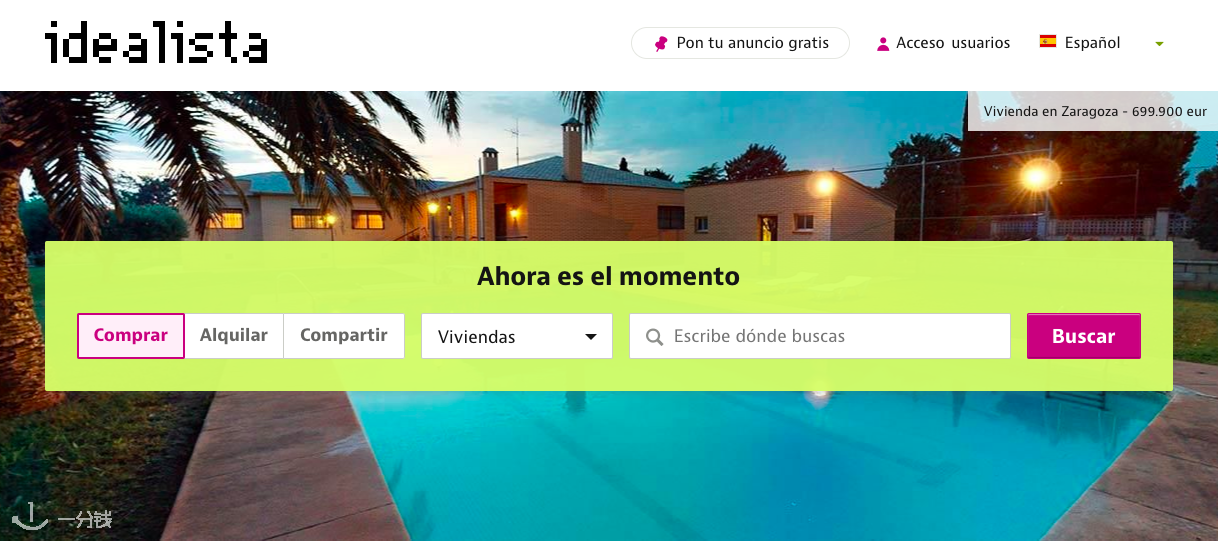Open the Viviendas property type dropdown
The image size is (1218, 542).
(517, 336)
